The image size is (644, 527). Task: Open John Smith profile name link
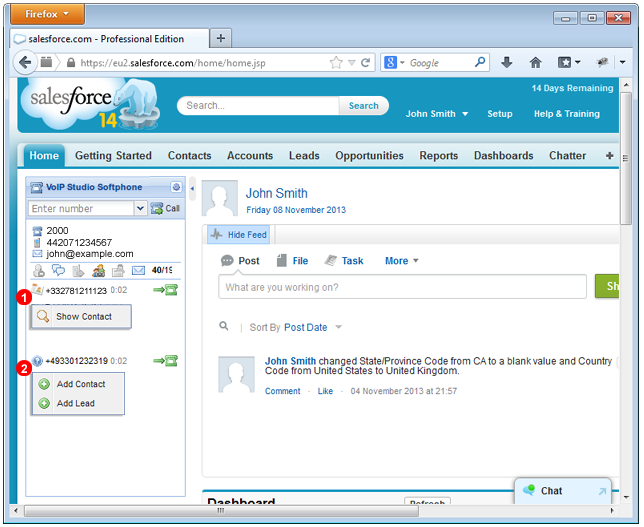(x=276, y=193)
